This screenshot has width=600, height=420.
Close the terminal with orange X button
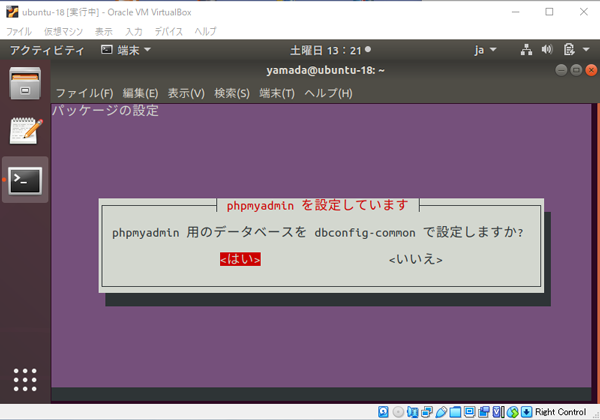point(591,70)
